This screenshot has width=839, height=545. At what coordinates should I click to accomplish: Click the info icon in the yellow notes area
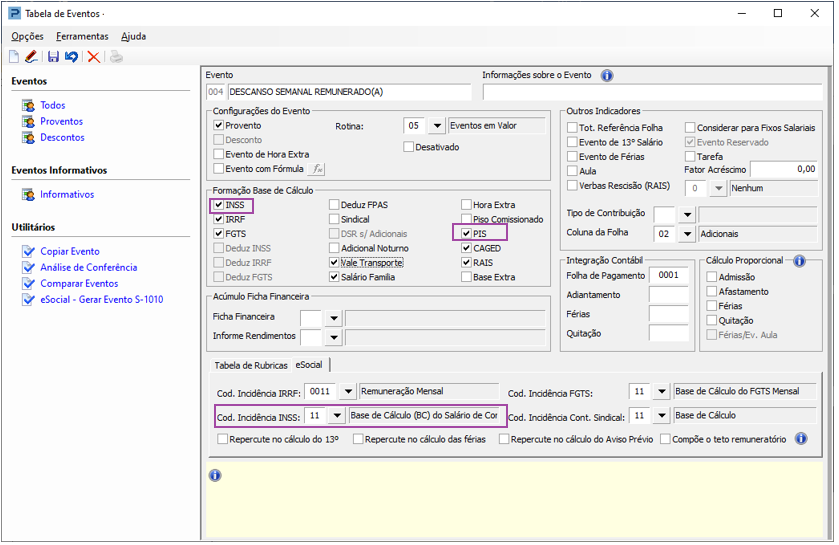[x=215, y=475]
